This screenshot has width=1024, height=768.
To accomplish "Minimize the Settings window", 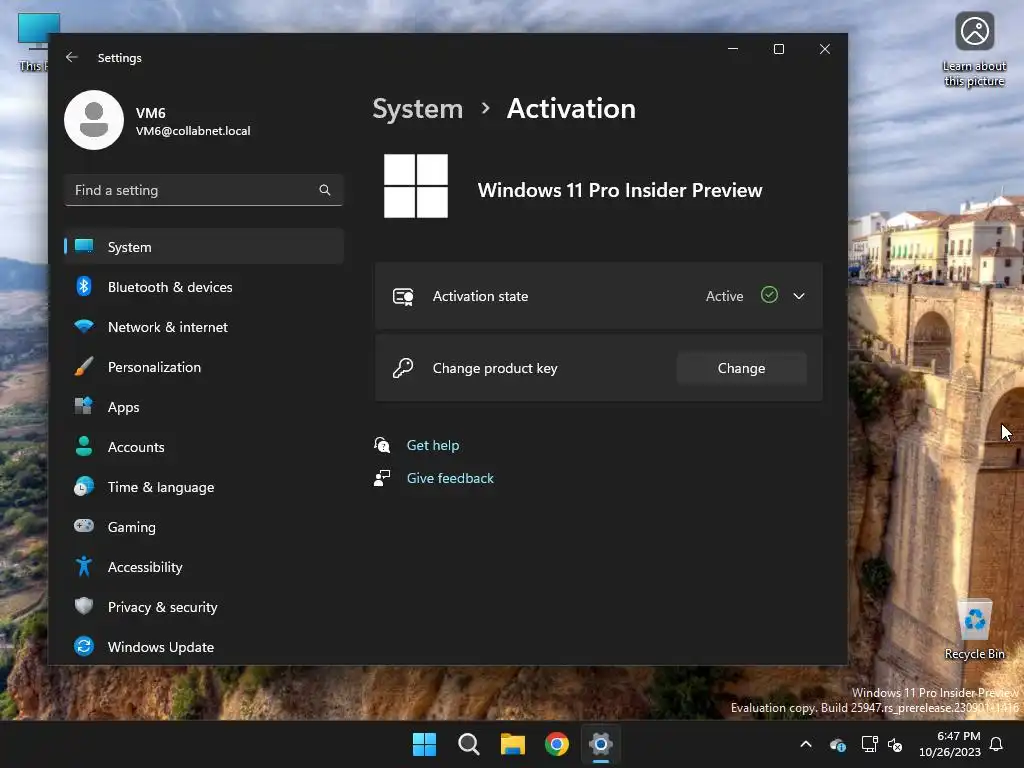I will click(x=733, y=49).
